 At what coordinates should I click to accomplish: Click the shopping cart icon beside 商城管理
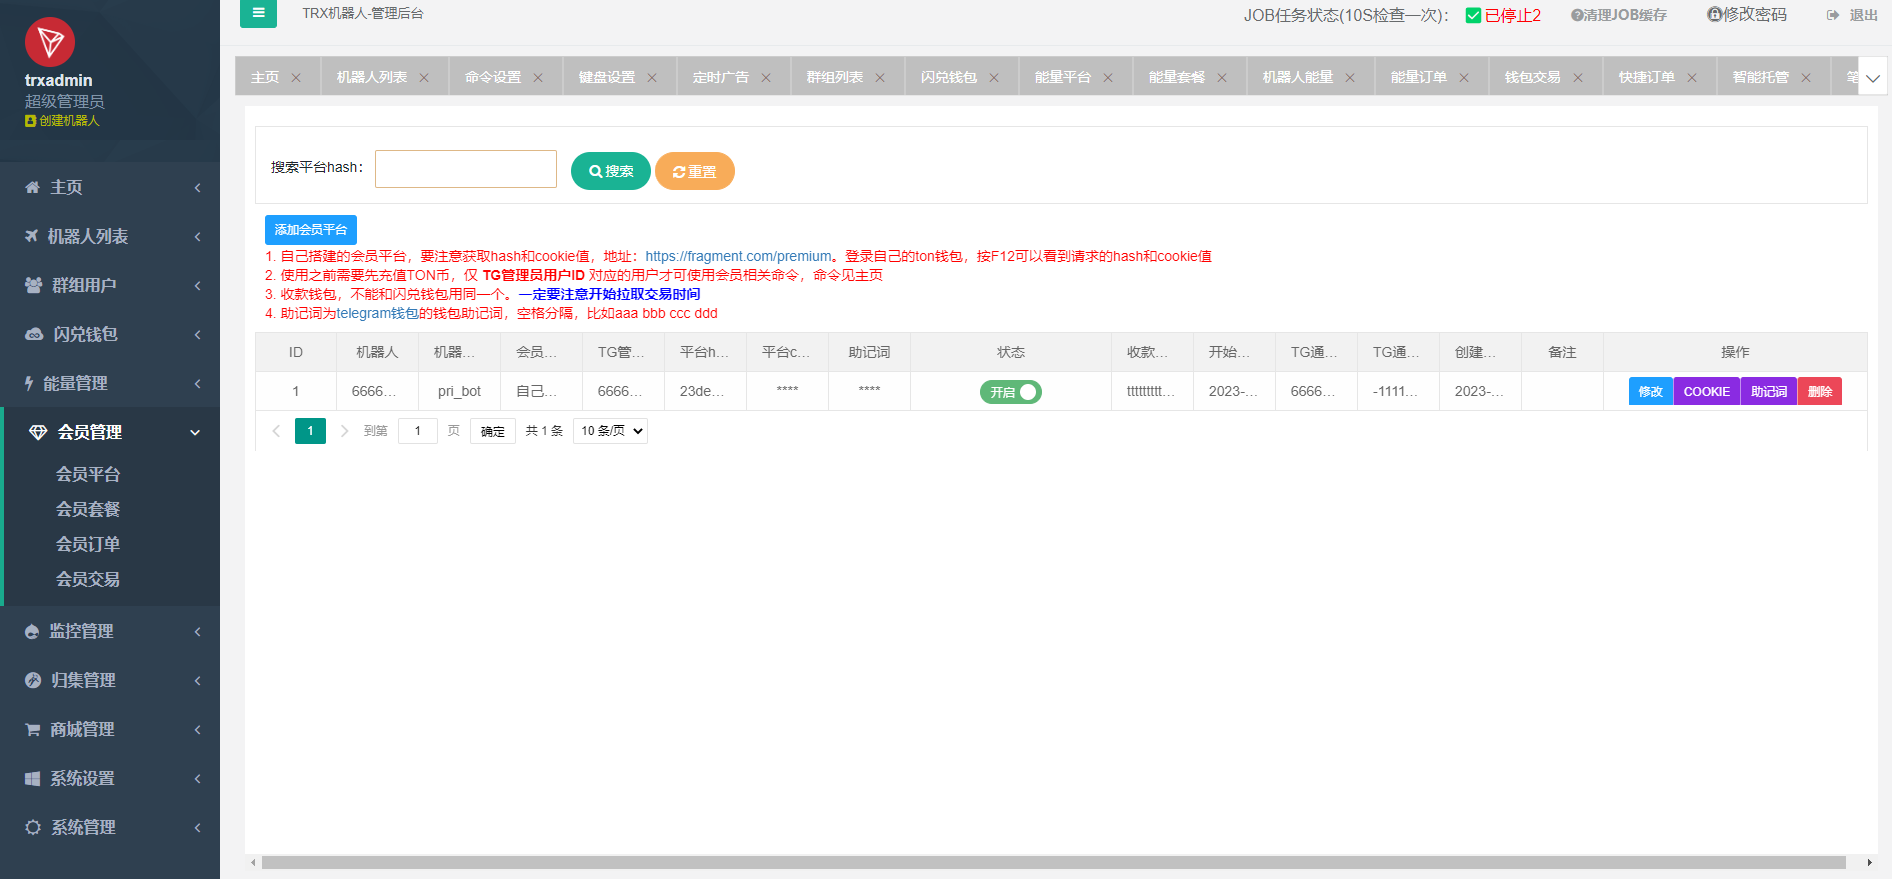32,729
